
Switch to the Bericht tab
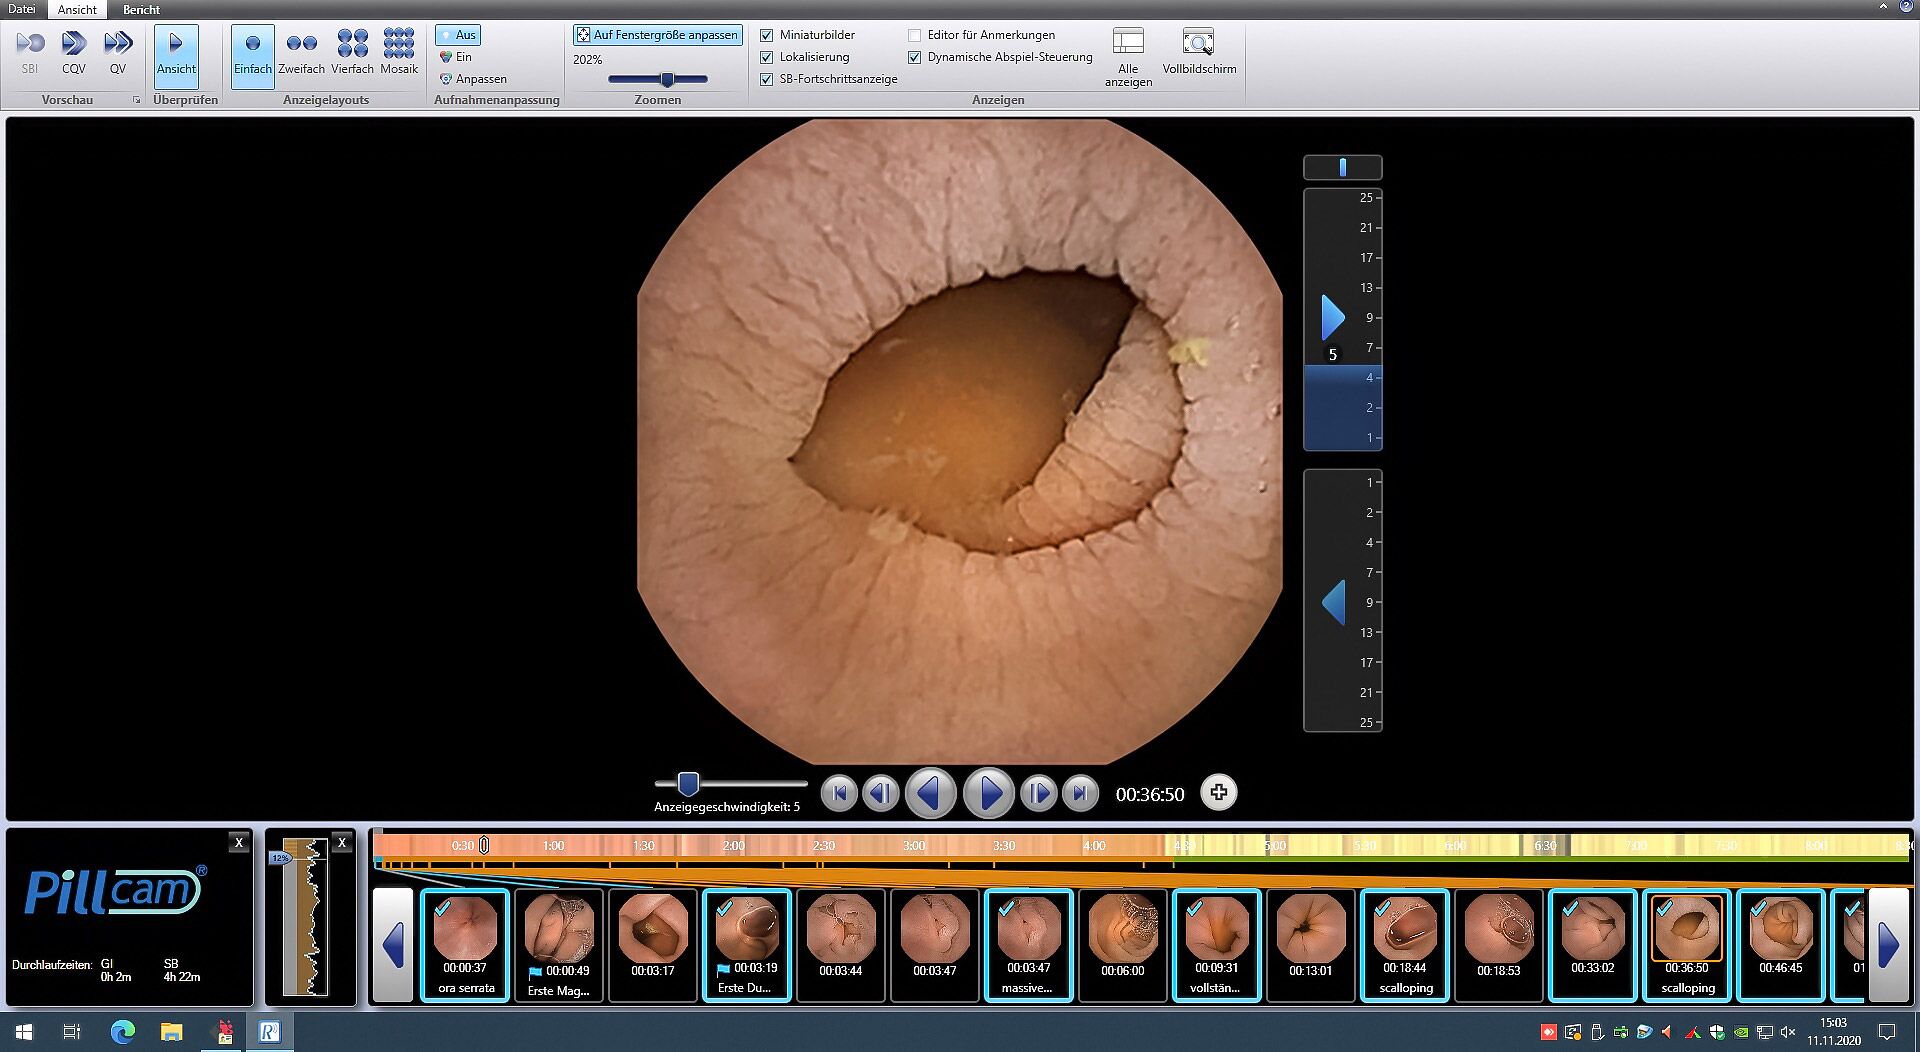(x=141, y=9)
